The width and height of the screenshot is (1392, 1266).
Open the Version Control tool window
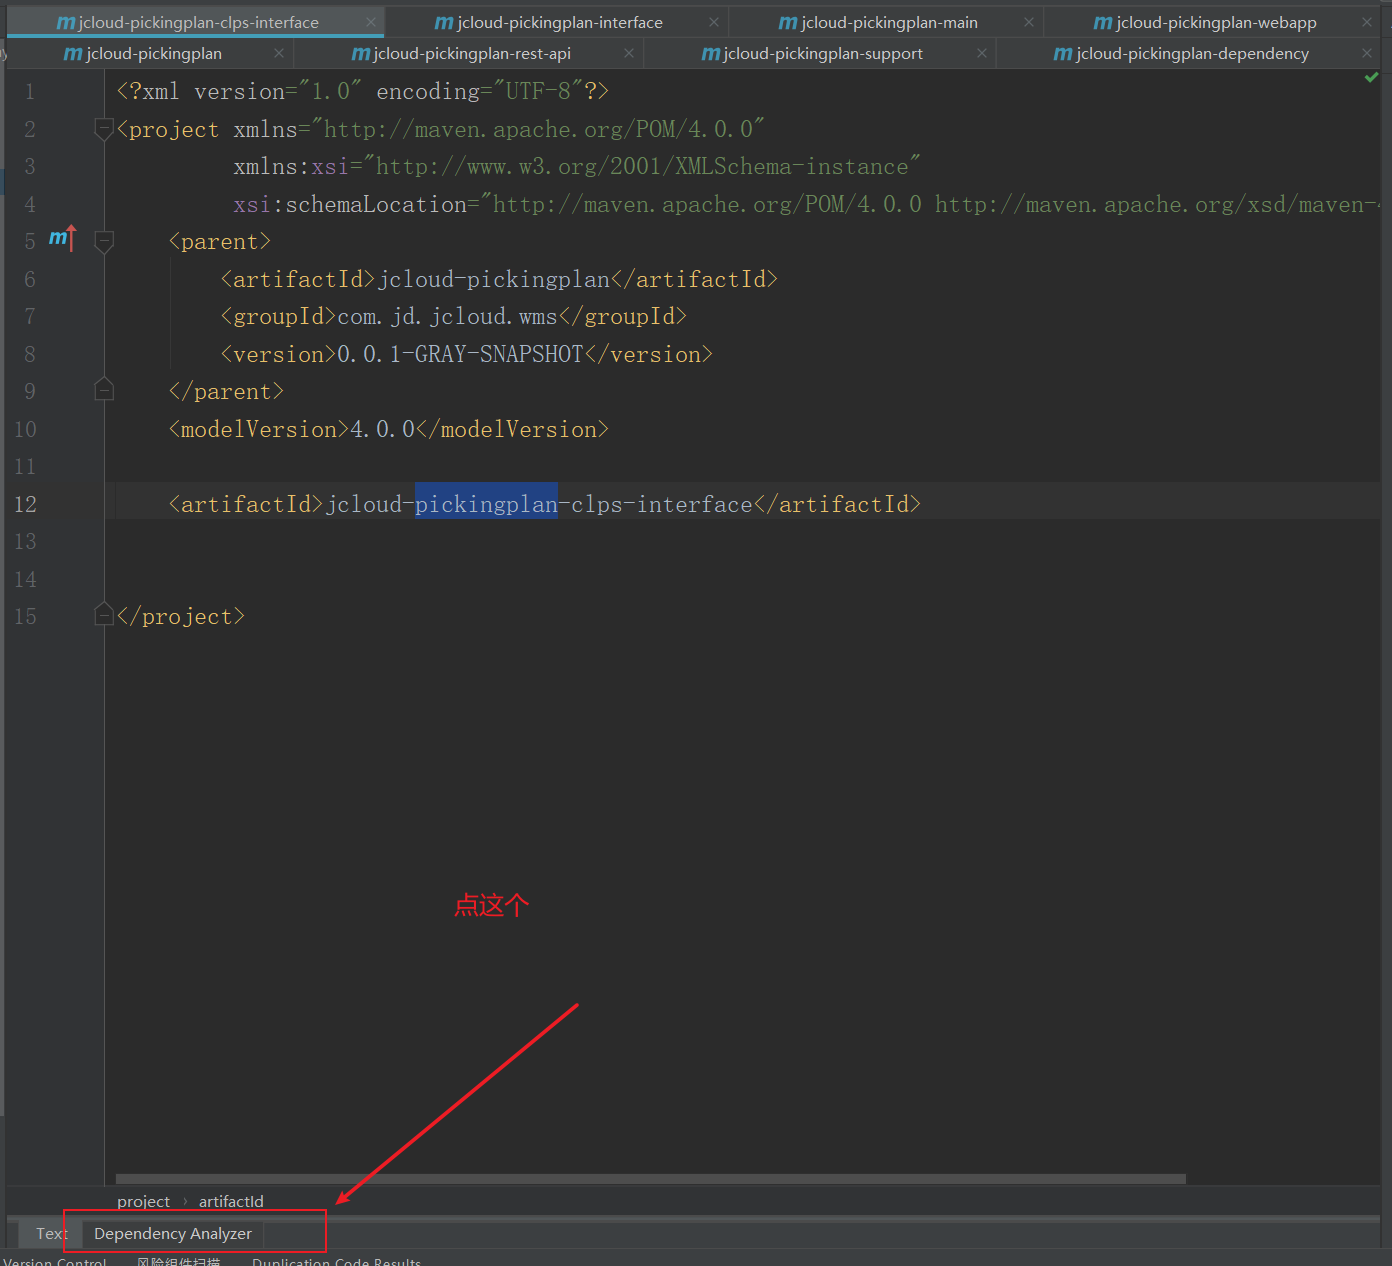pos(54,1262)
